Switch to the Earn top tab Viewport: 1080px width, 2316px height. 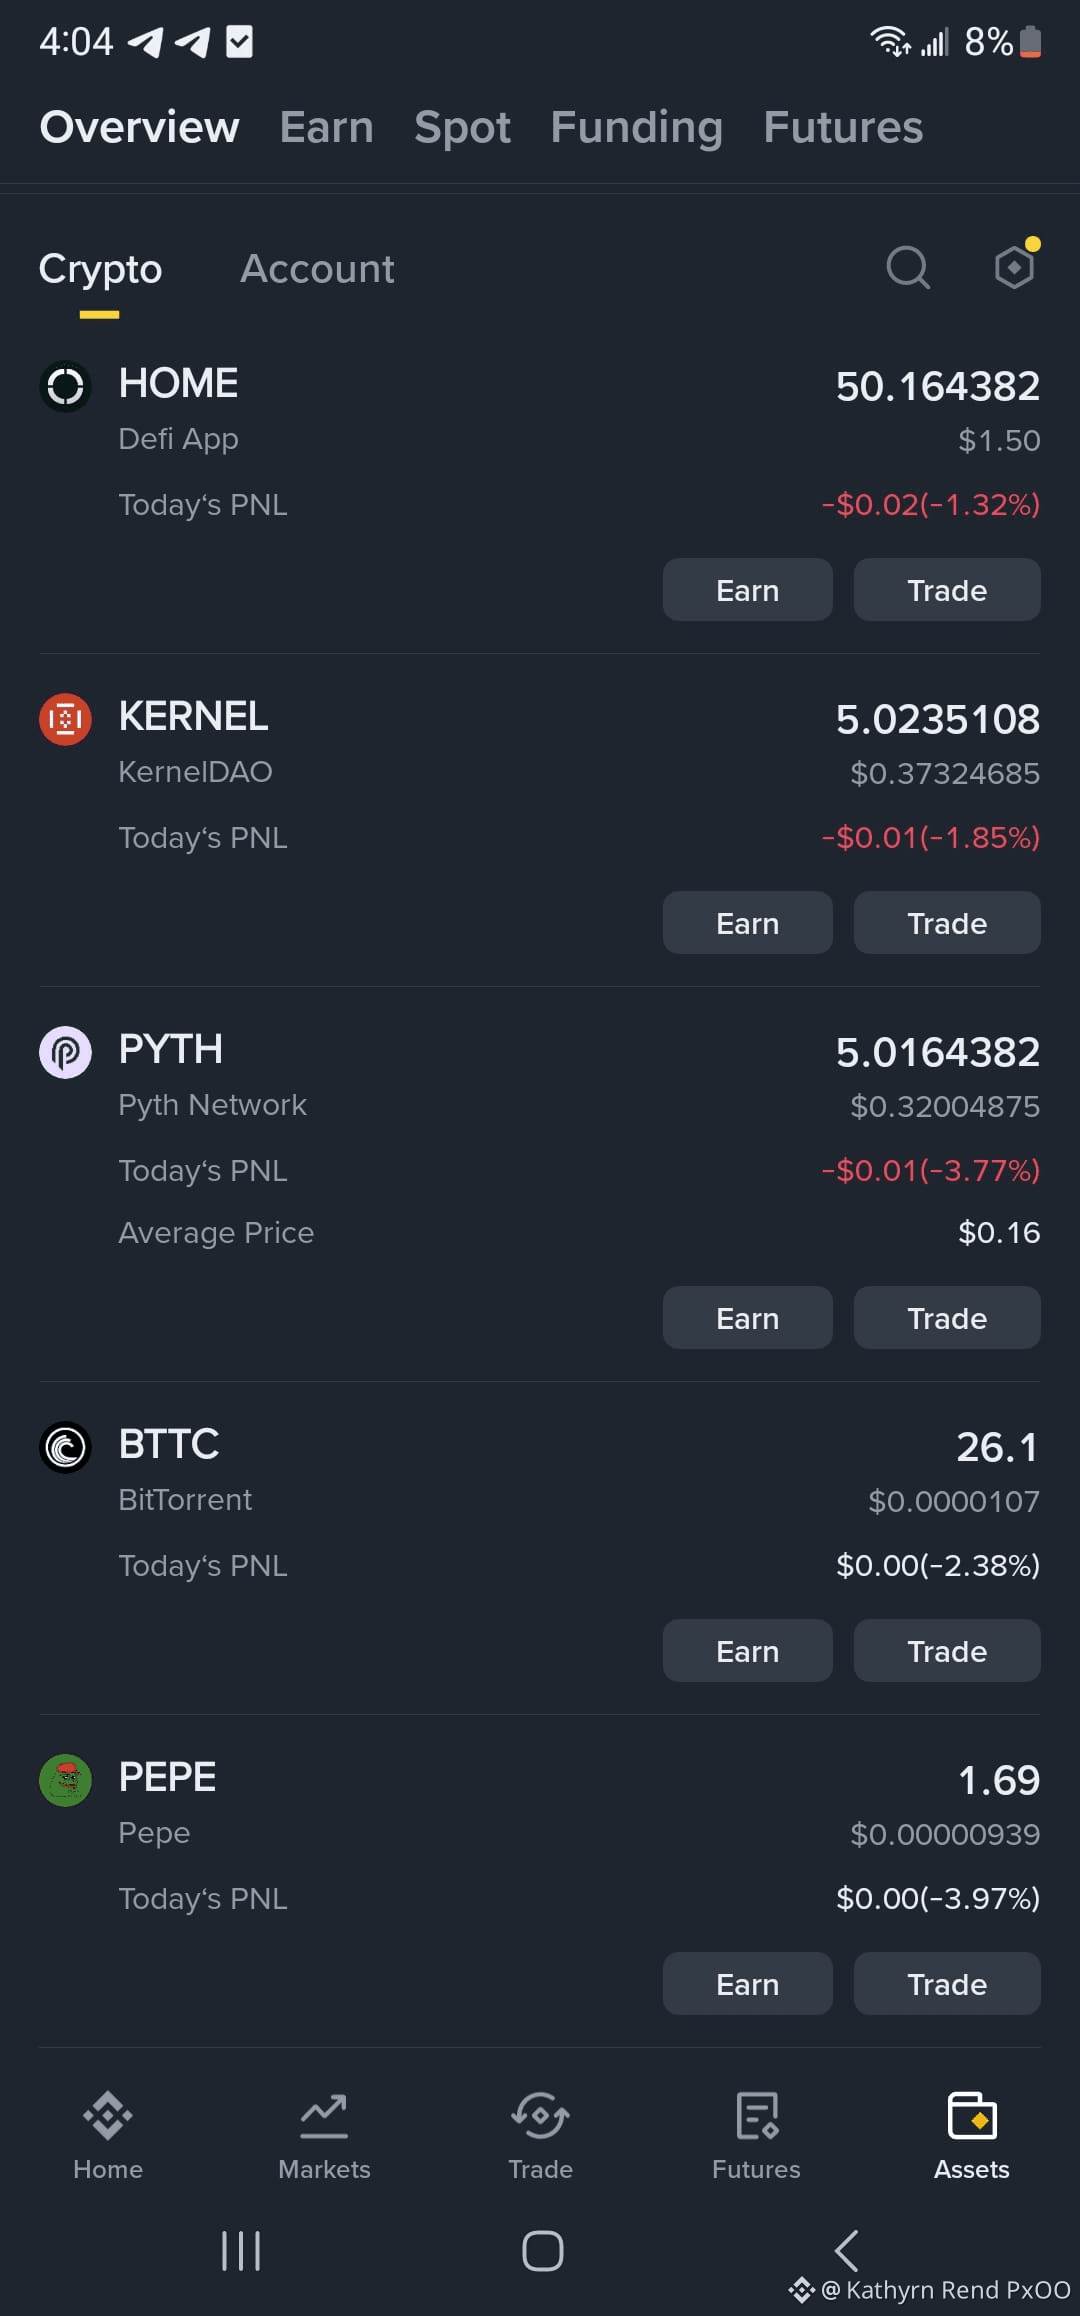327,127
